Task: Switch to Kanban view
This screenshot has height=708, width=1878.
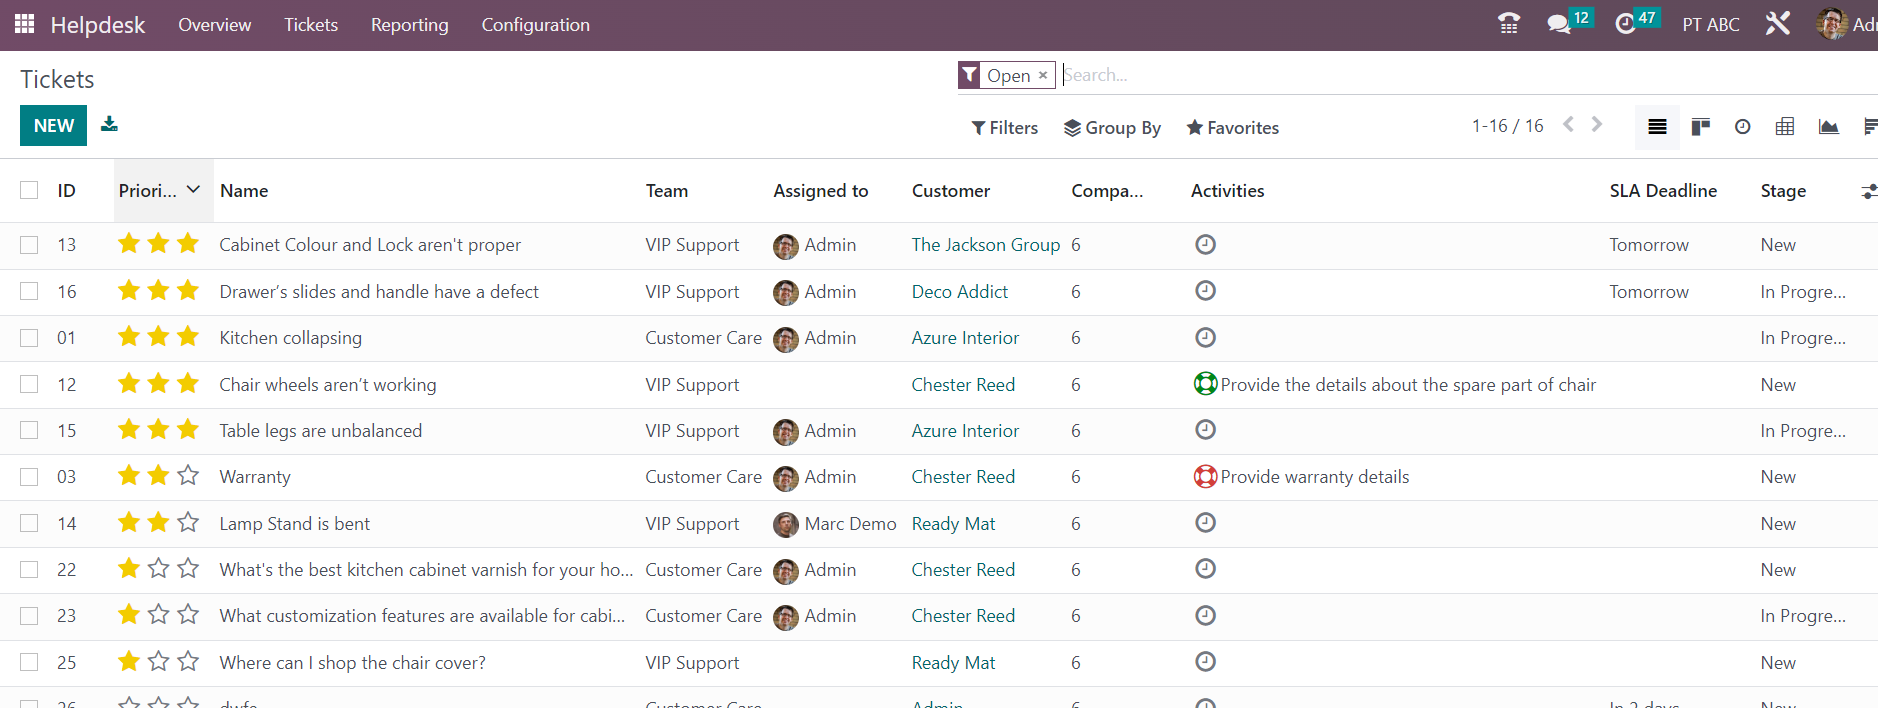Action: coord(1700,127)
